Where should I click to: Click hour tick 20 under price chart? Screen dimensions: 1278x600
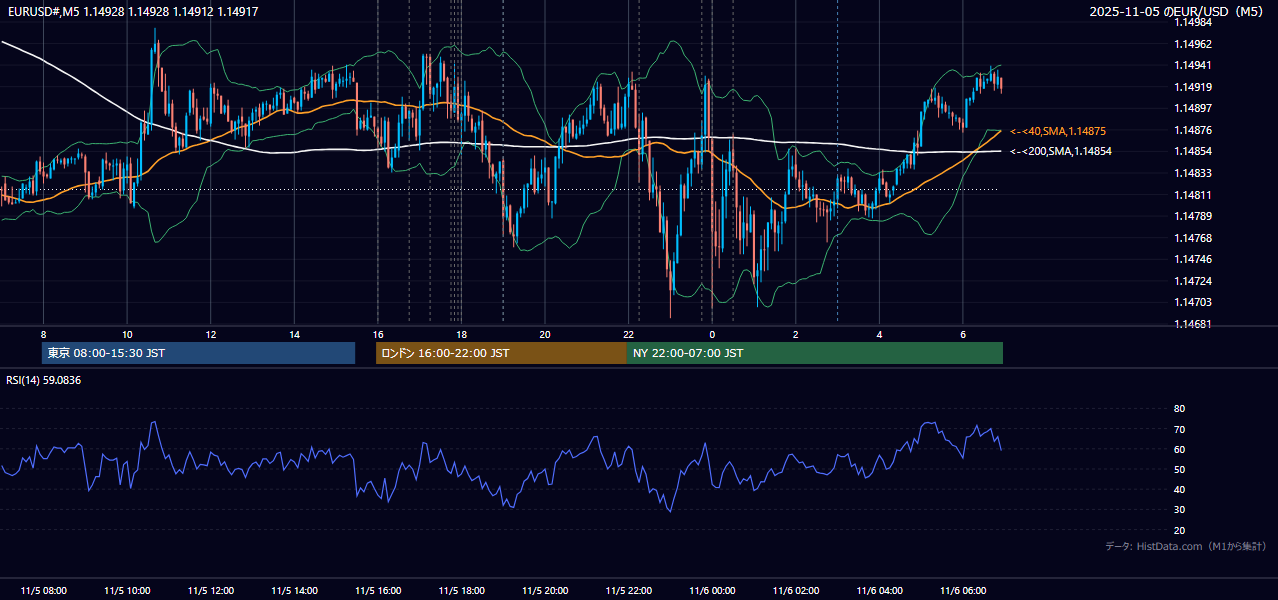[x=545, y=334]
